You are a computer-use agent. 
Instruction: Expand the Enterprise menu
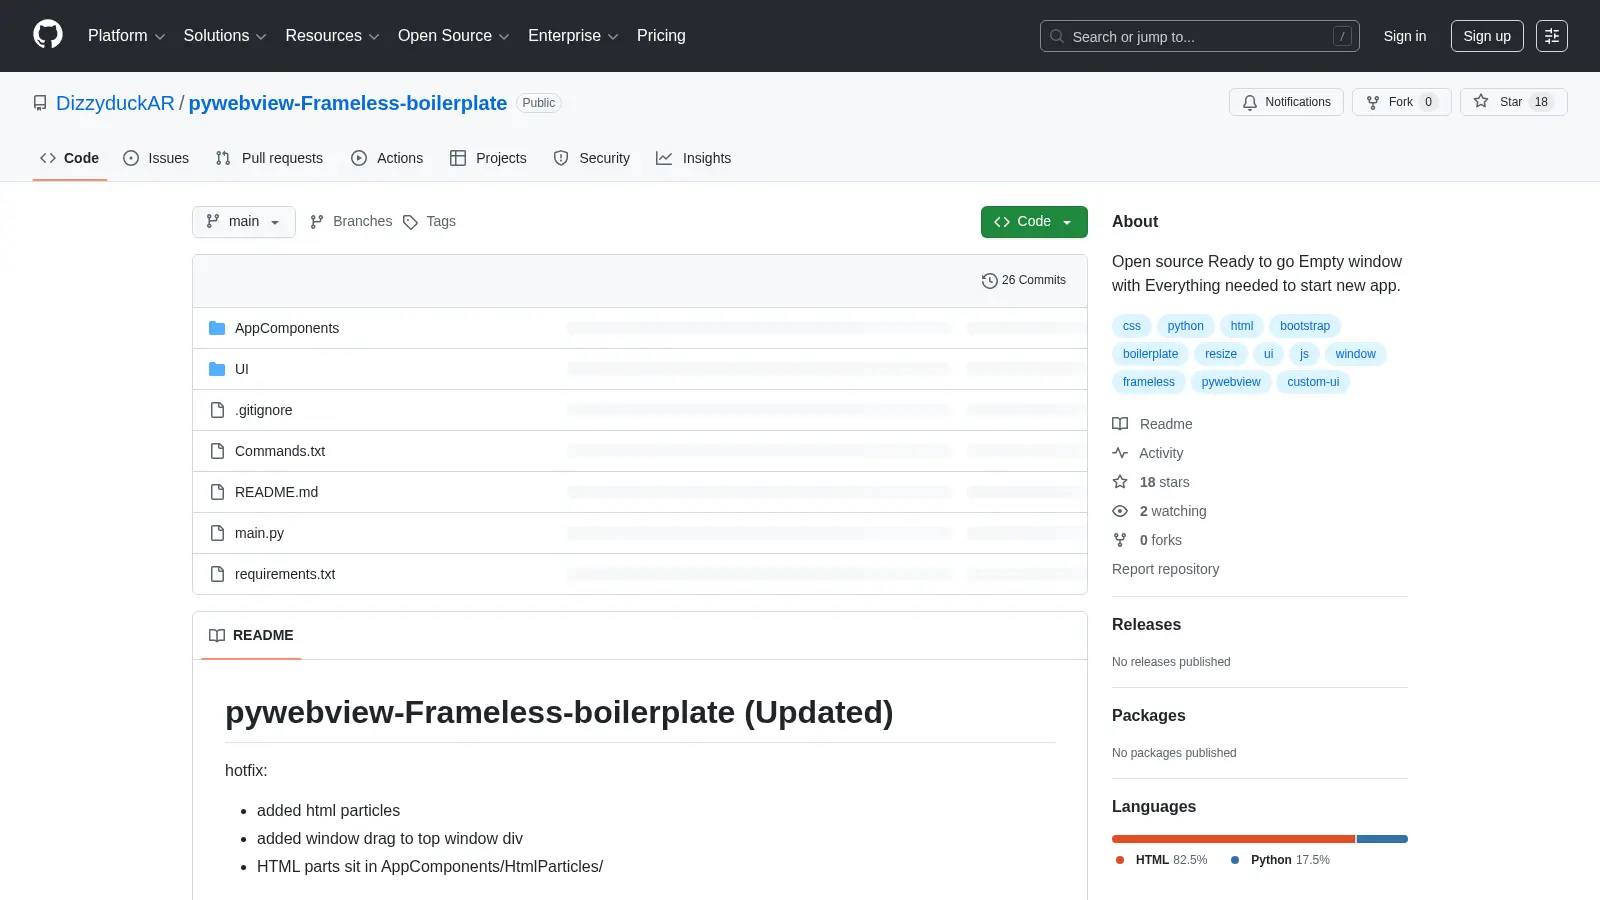point(573,36)
